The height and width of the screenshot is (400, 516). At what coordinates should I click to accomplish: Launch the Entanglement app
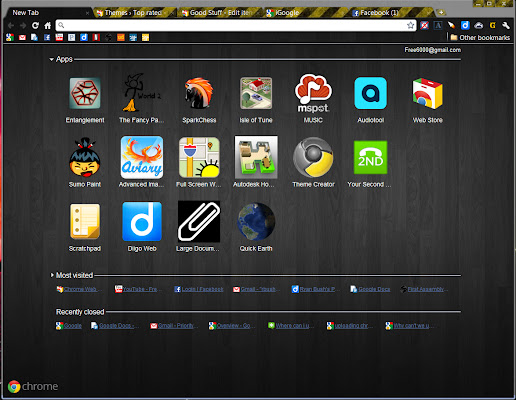point(85,93)
